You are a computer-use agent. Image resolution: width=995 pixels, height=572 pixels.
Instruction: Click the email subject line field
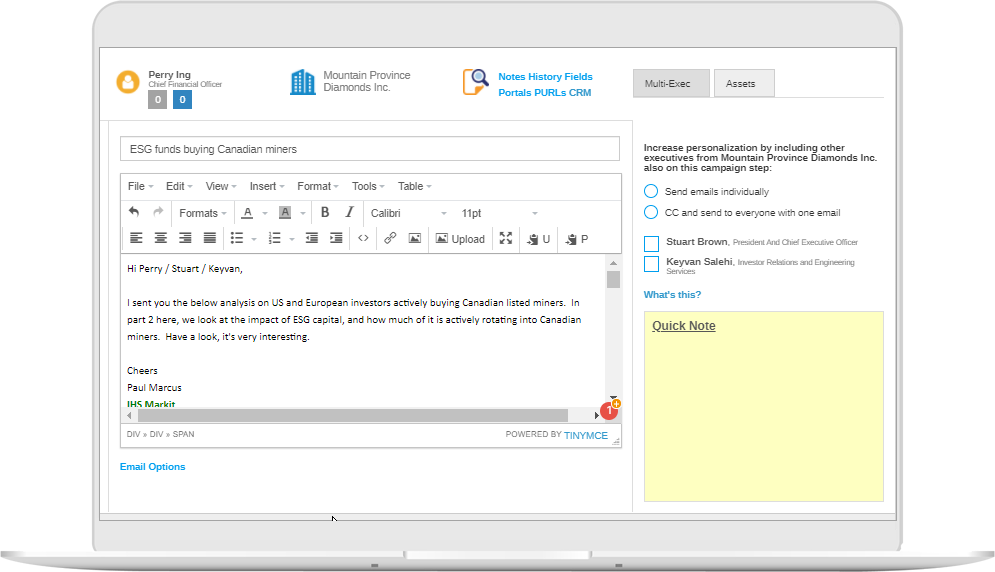tap(370, 149)
